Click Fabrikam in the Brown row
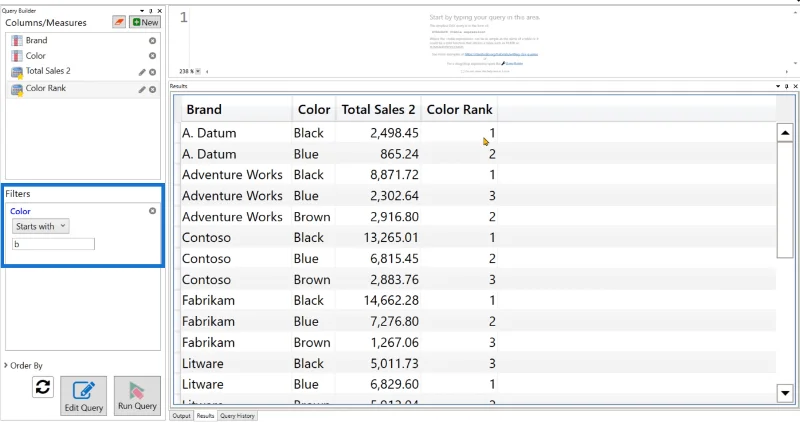The image size is (800, 422). point(208,342)
